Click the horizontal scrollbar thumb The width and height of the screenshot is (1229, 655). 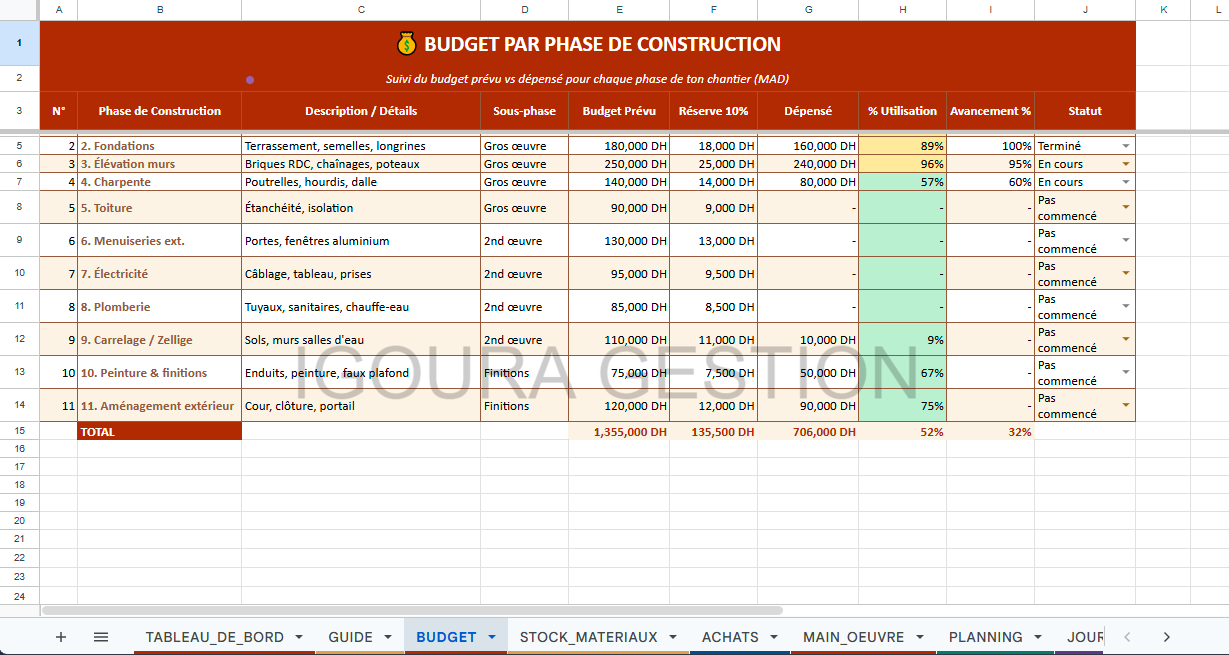(412, 610)
